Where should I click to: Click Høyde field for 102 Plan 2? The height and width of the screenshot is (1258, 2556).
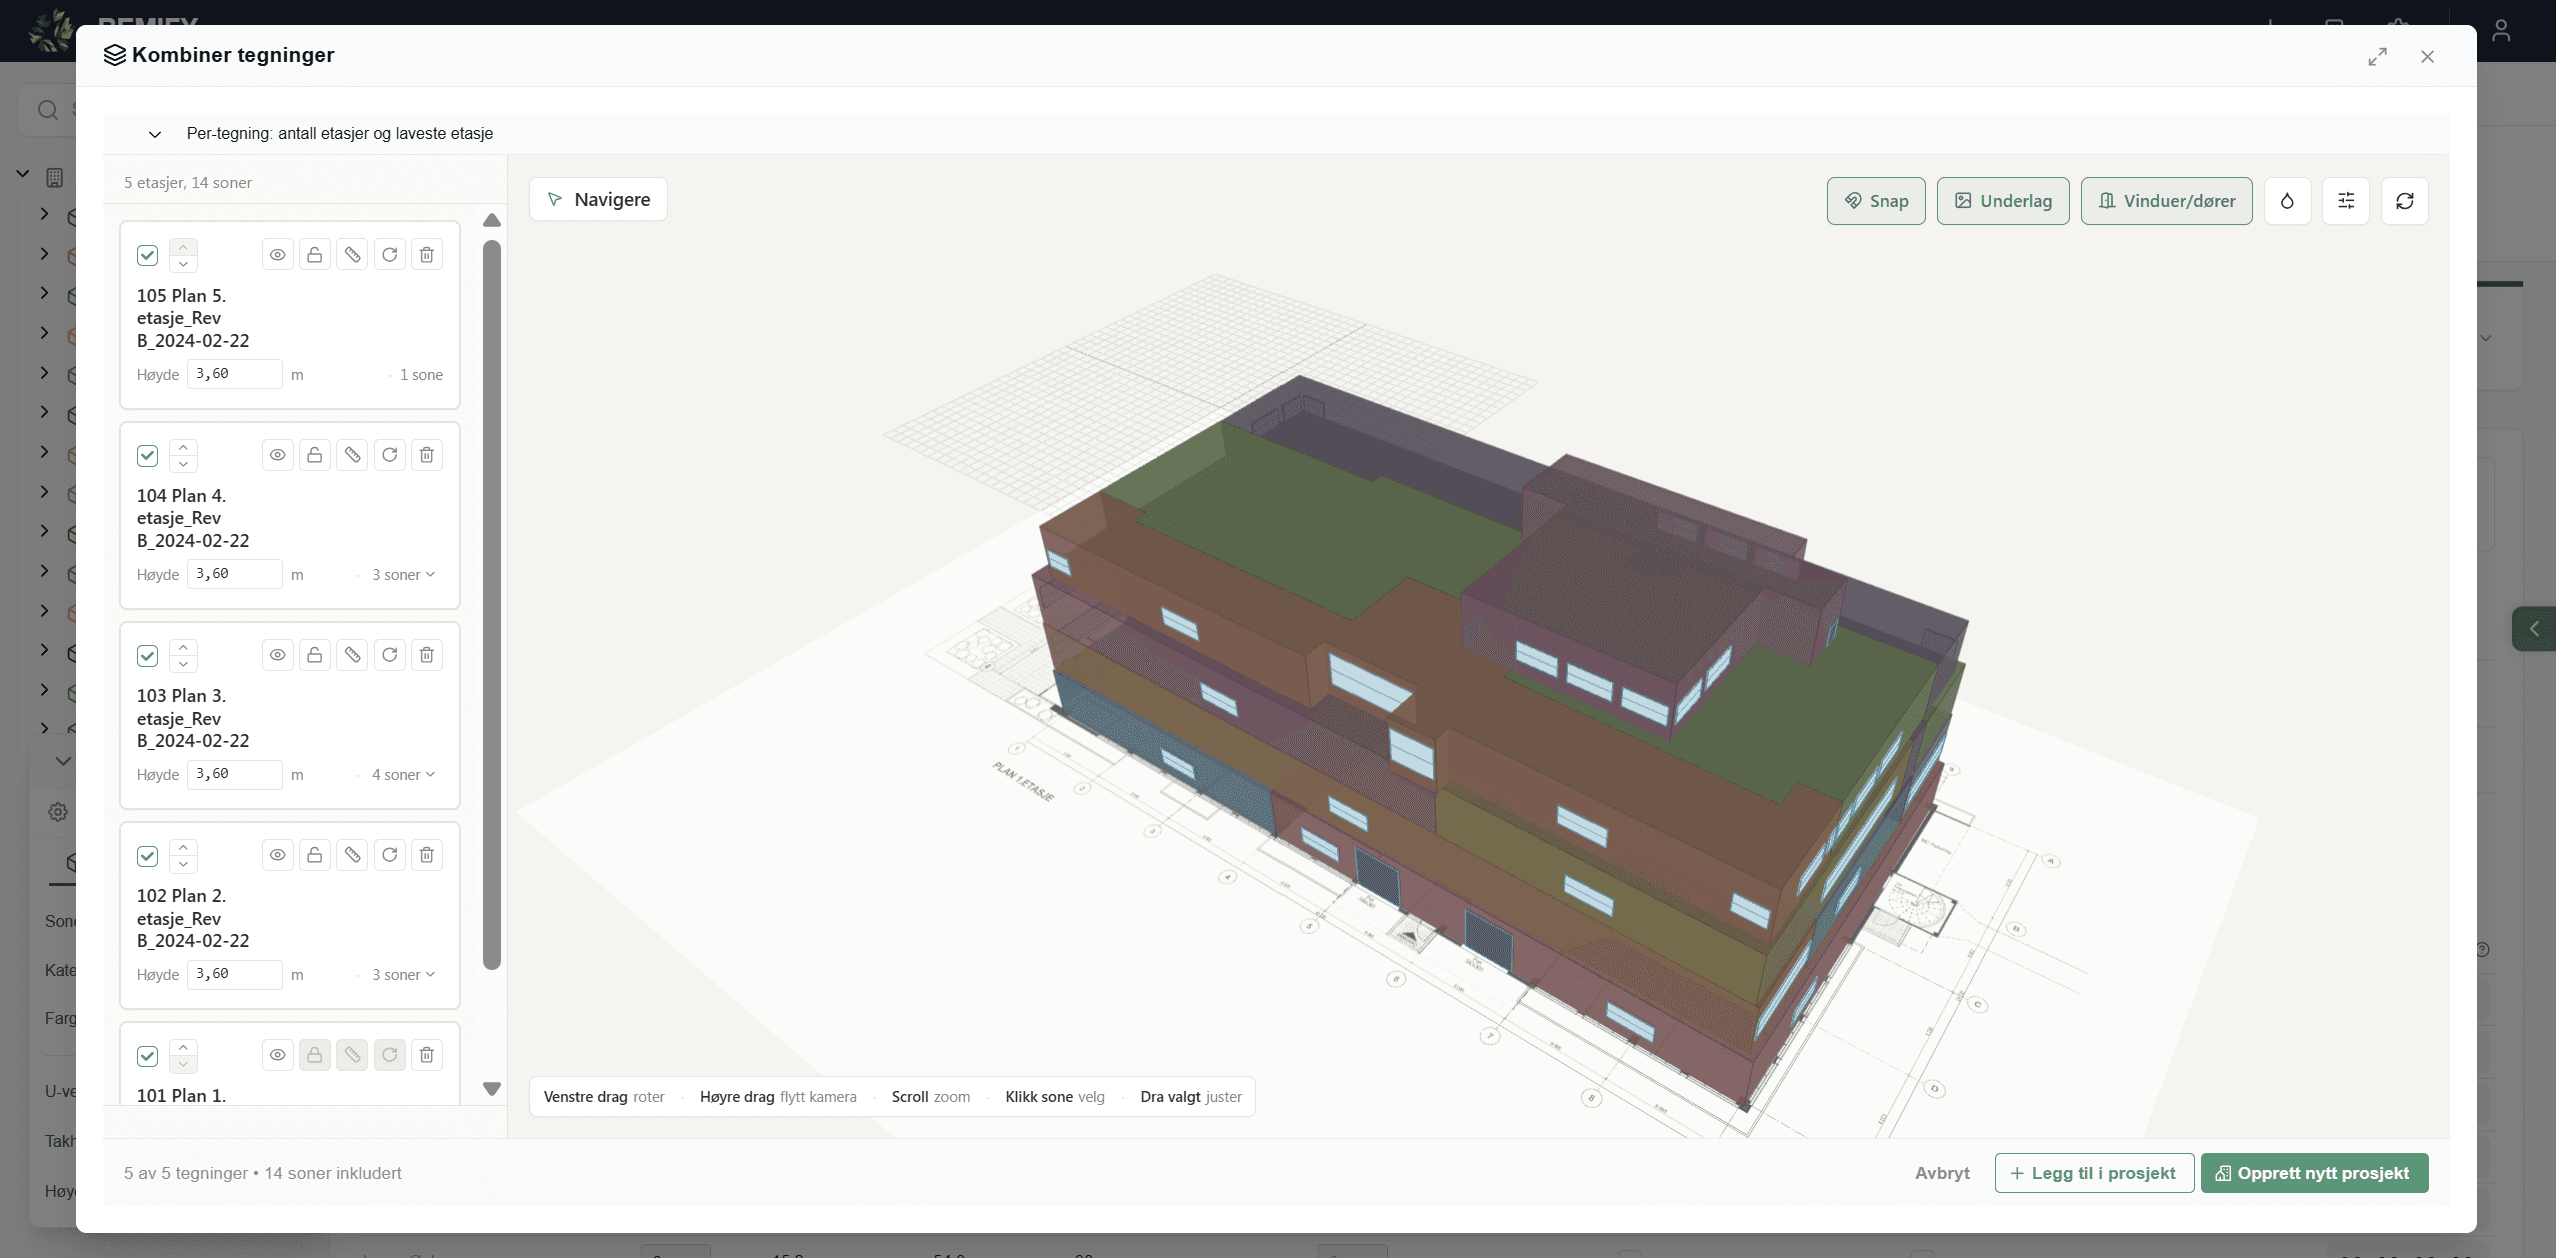pos(235,974)
